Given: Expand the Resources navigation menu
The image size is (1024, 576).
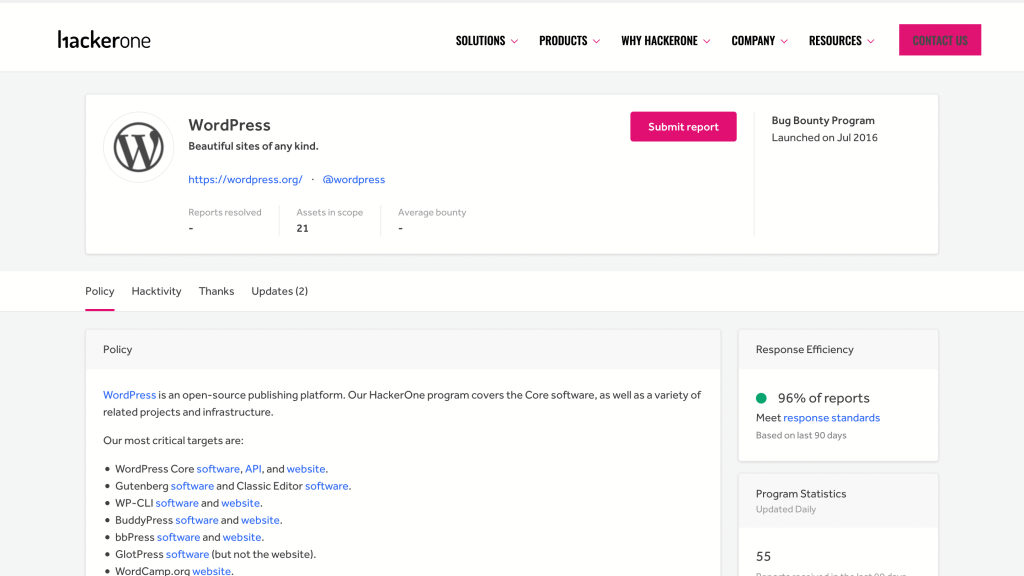Looking at the screenshot, I should coord(841,41).
